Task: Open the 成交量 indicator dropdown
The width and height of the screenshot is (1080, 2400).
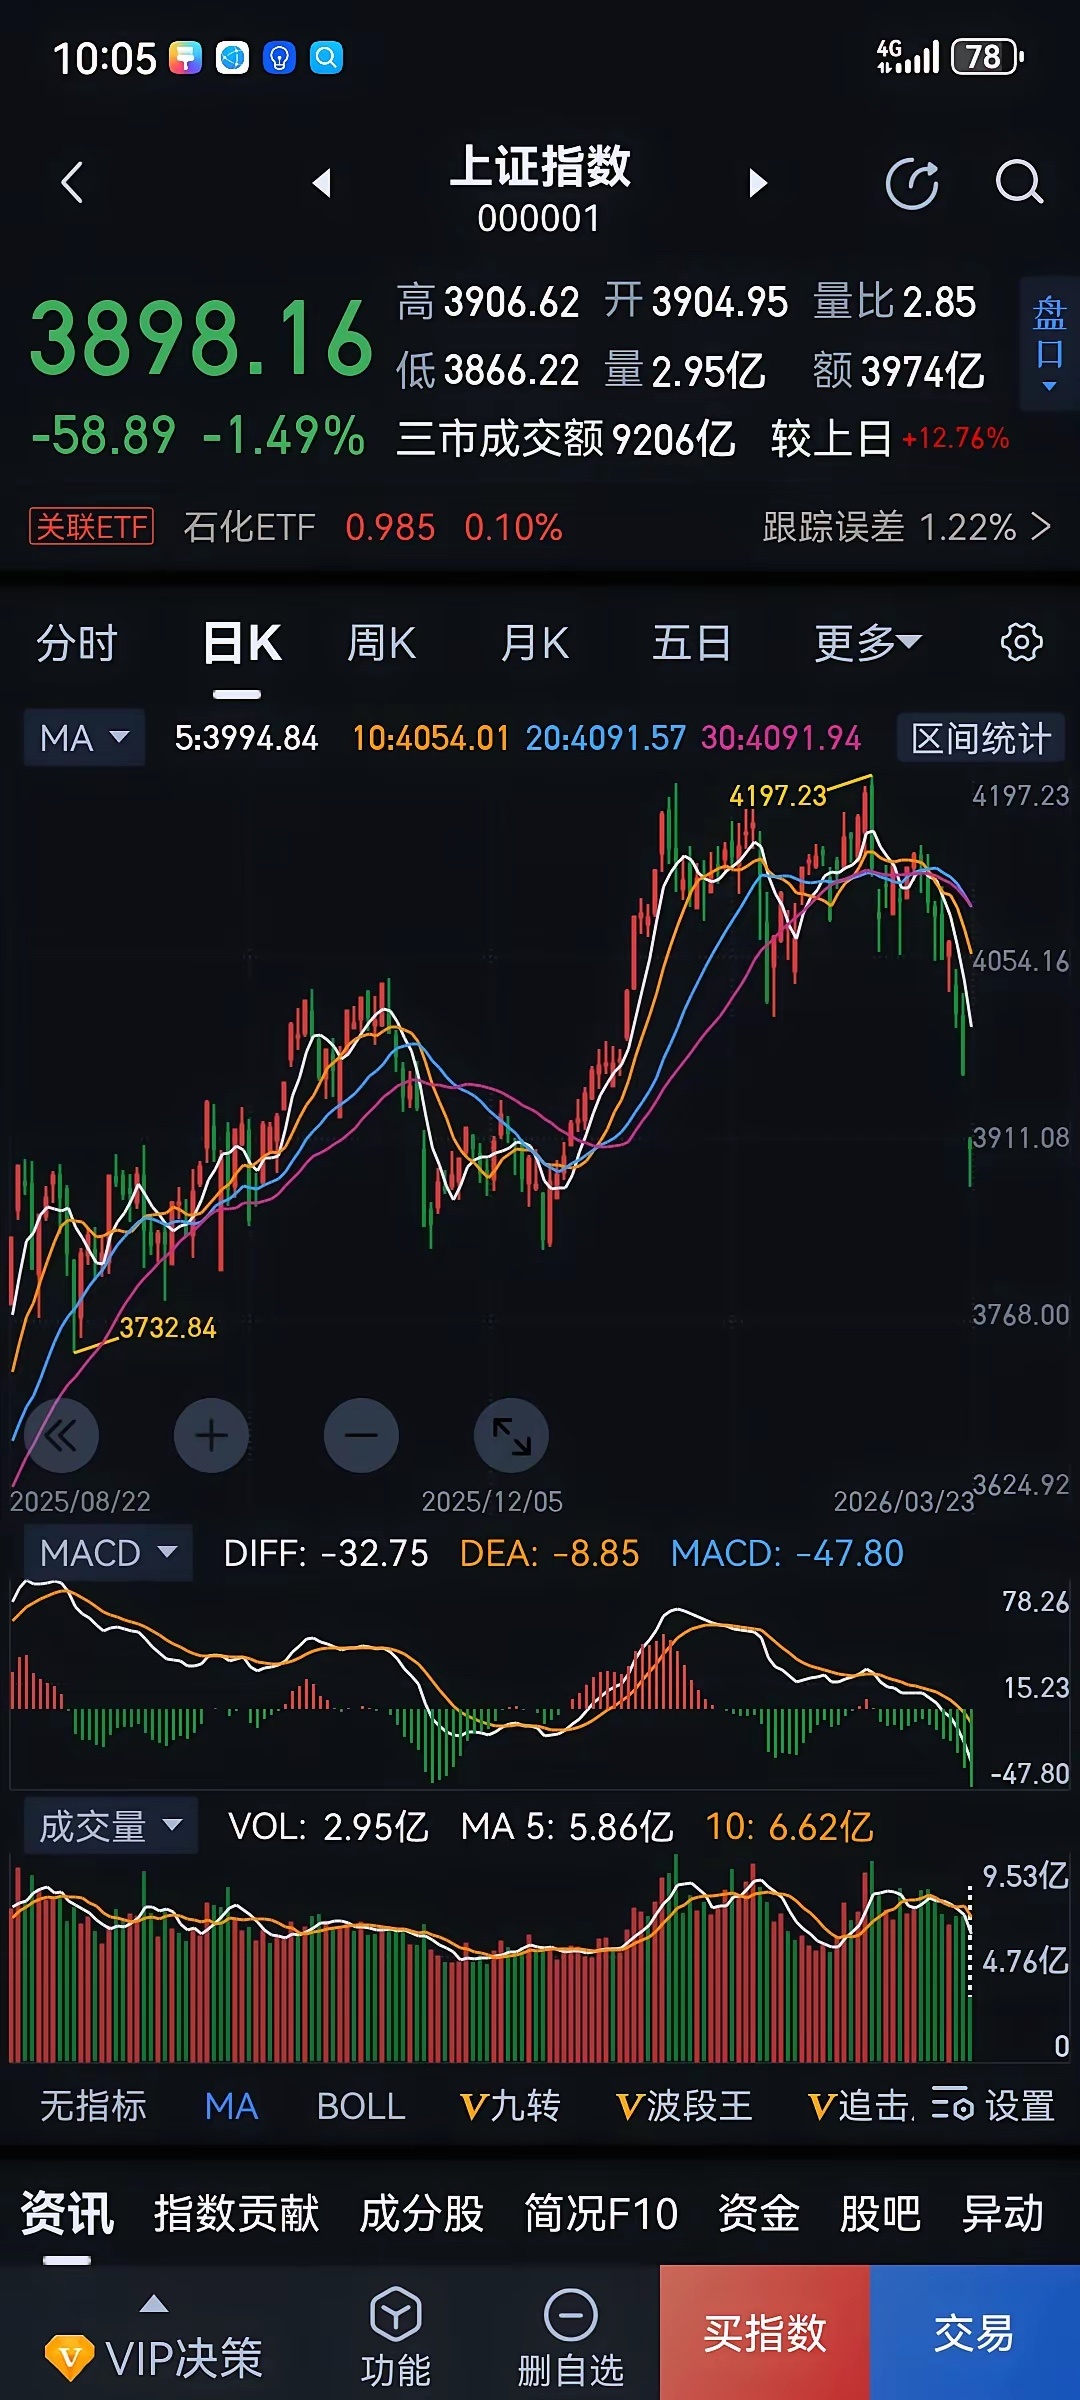Action: (111, 1826)
